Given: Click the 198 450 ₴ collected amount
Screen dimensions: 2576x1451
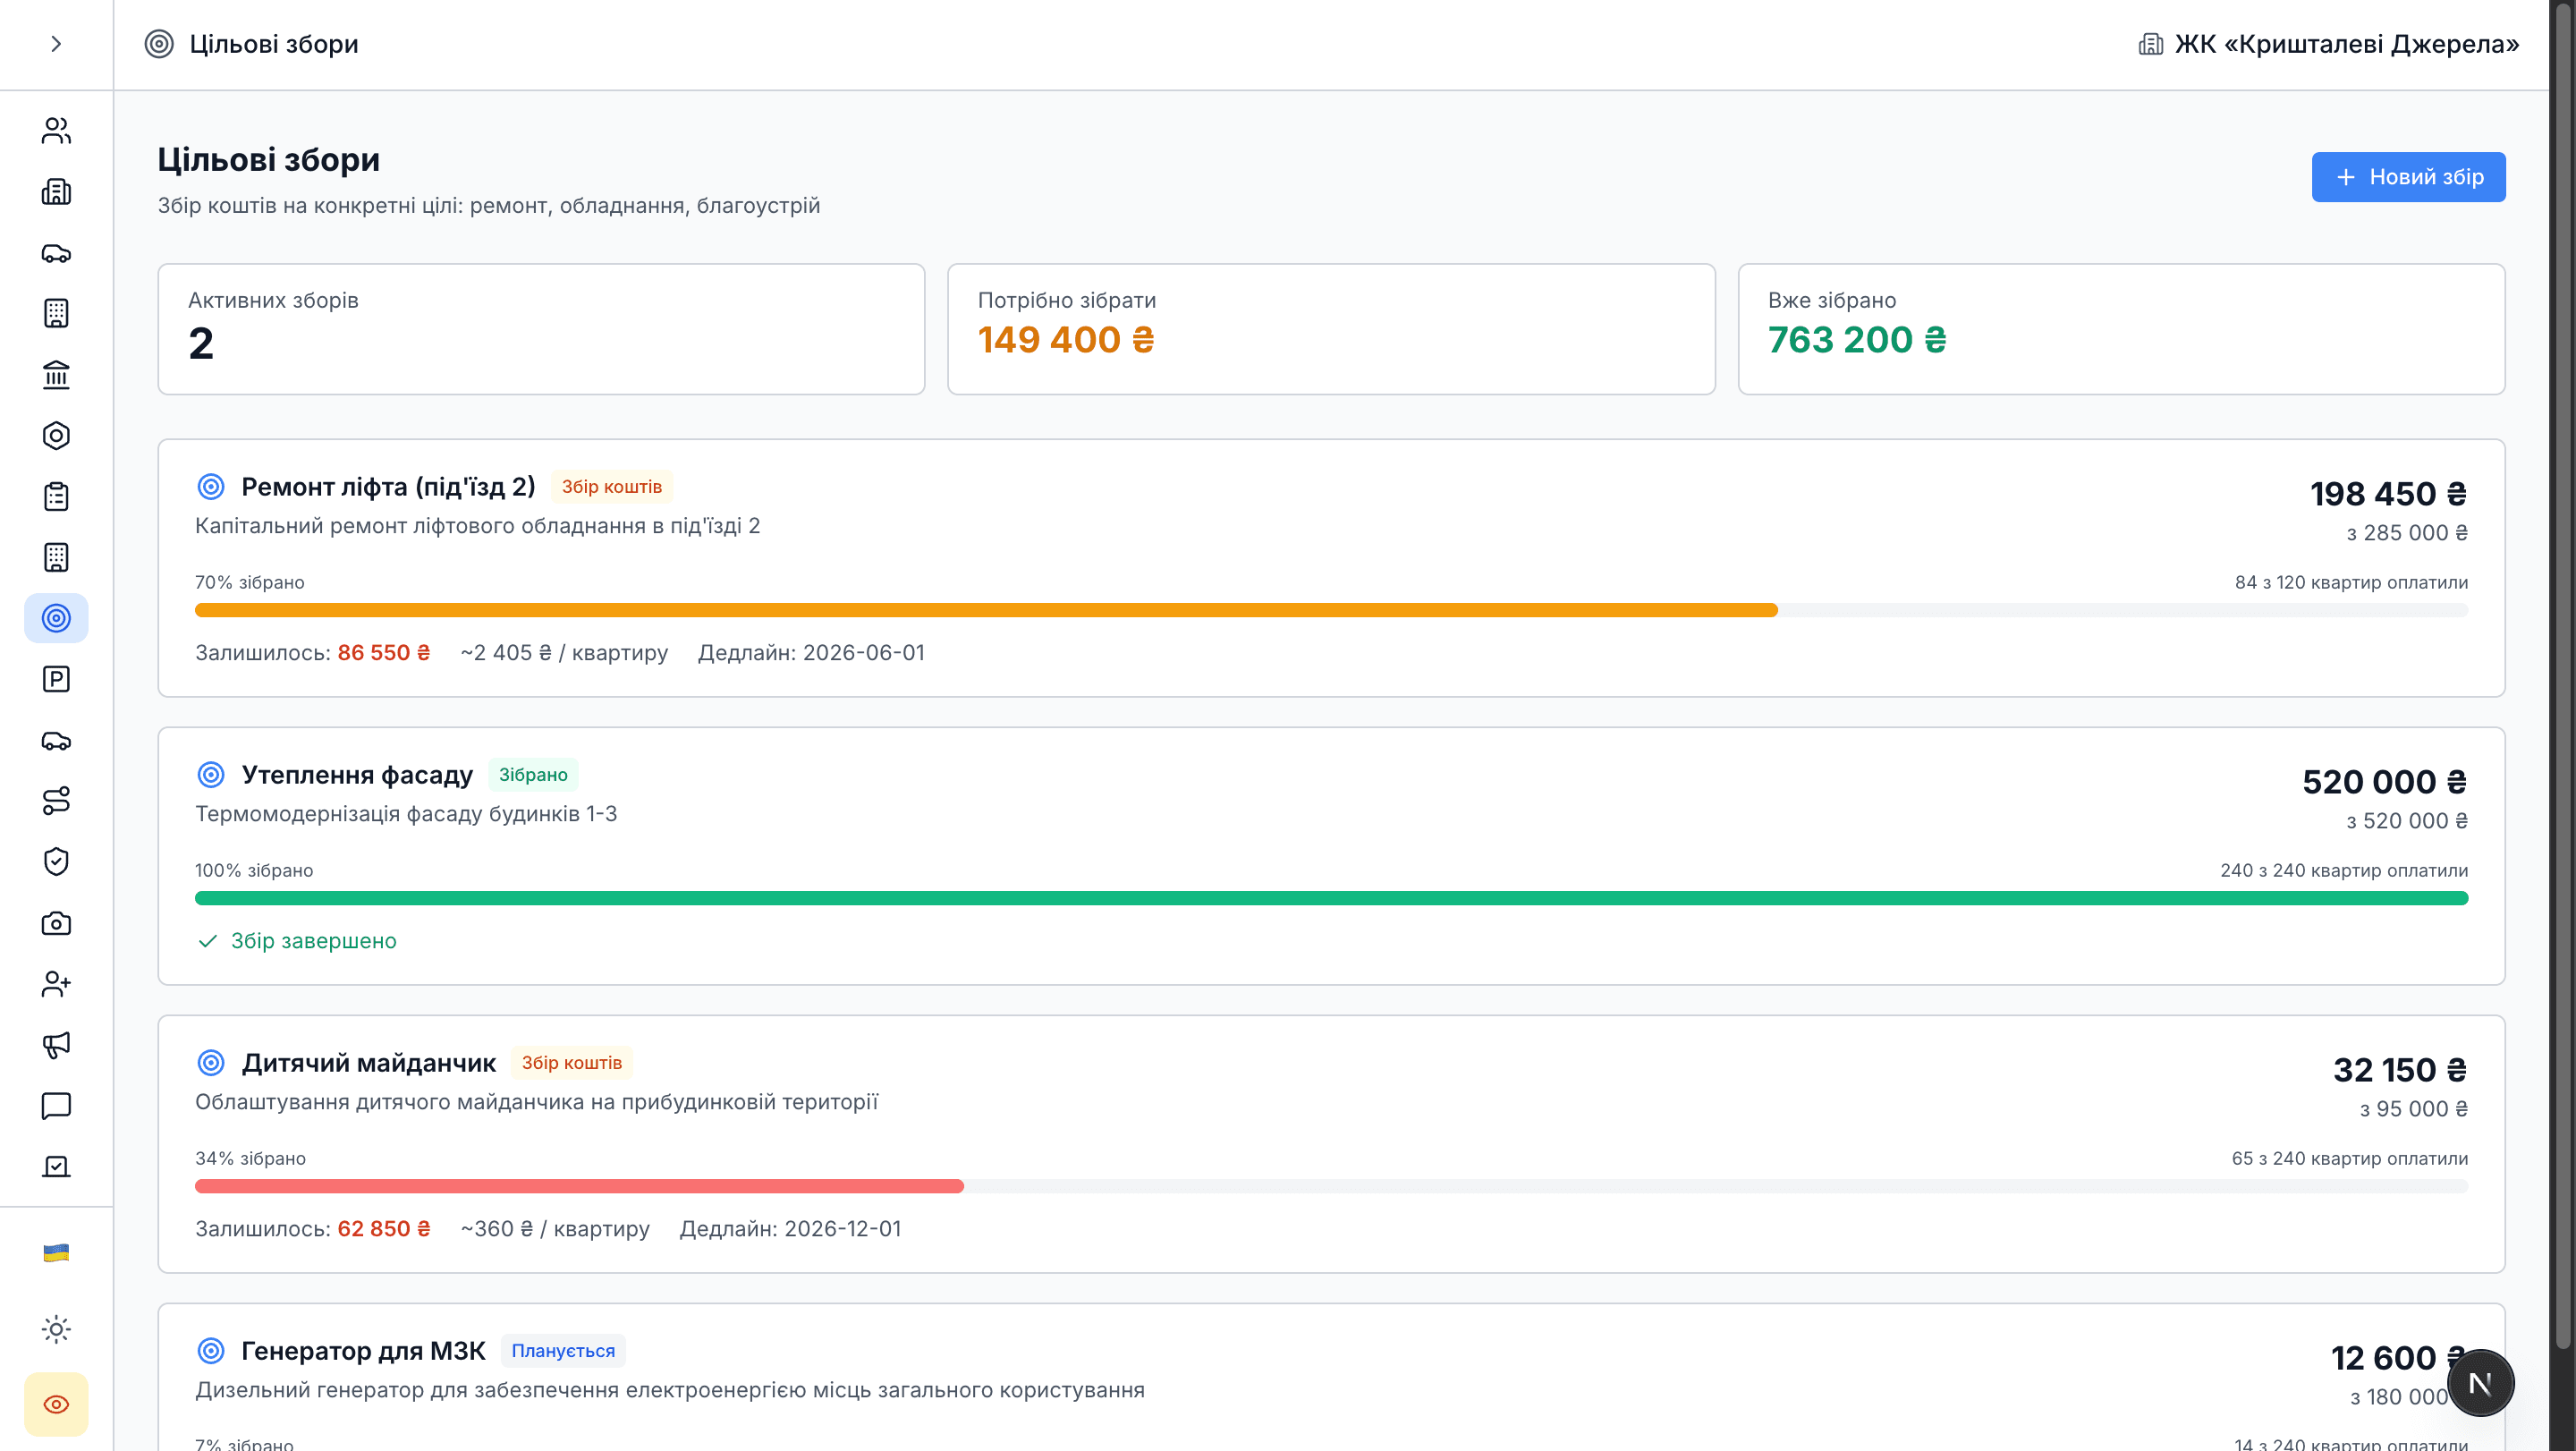Looking at the screenshot, I should coord(2388,494).
